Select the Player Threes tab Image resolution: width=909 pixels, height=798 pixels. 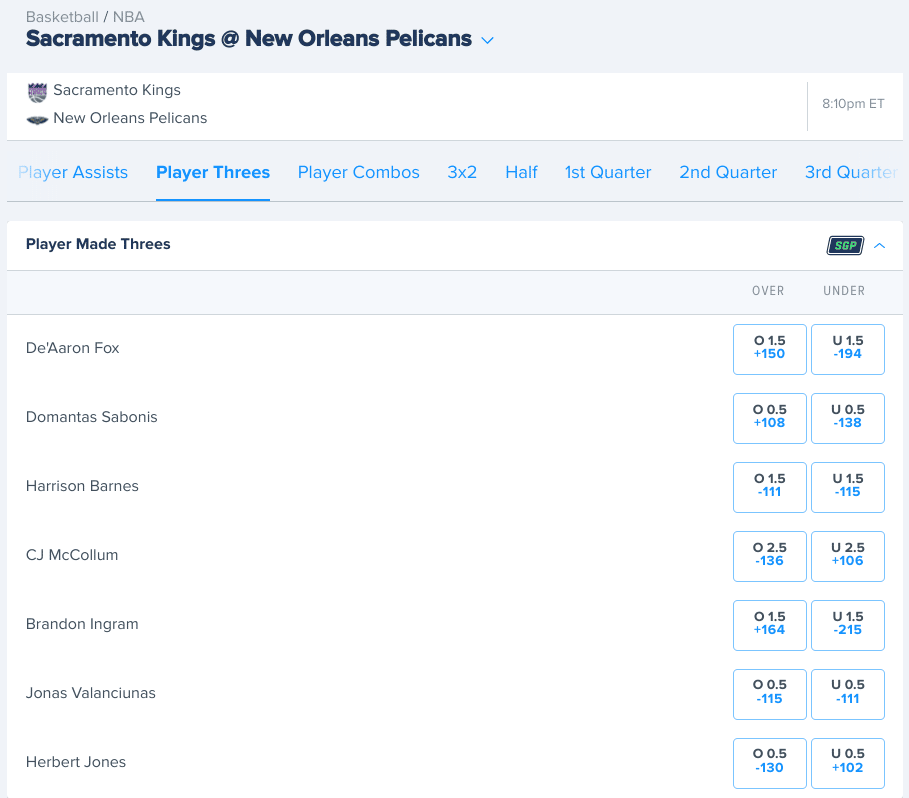[x=213, y=172]
